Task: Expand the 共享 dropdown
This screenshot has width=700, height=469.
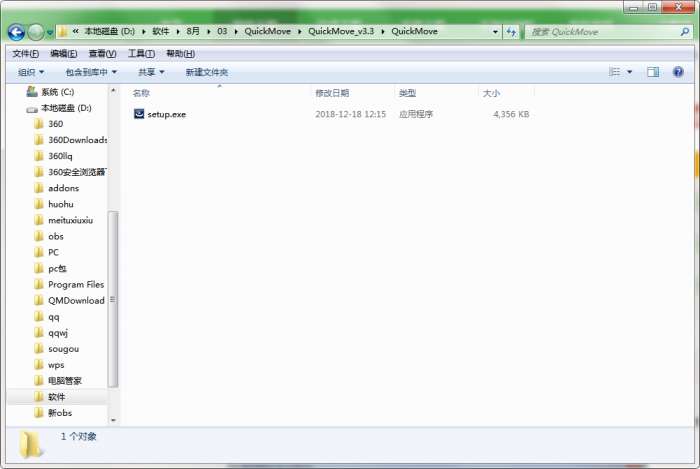Action: click(x=151, y=72)
